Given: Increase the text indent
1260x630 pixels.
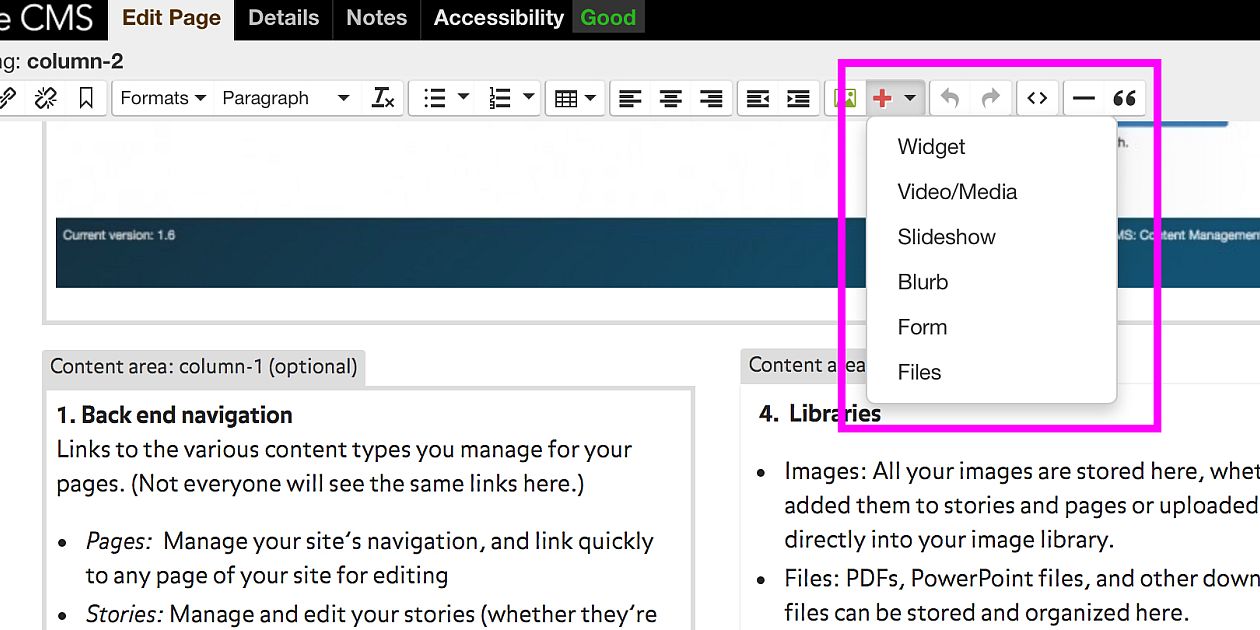Looking at the screenshot, I should tap(797, 97).
